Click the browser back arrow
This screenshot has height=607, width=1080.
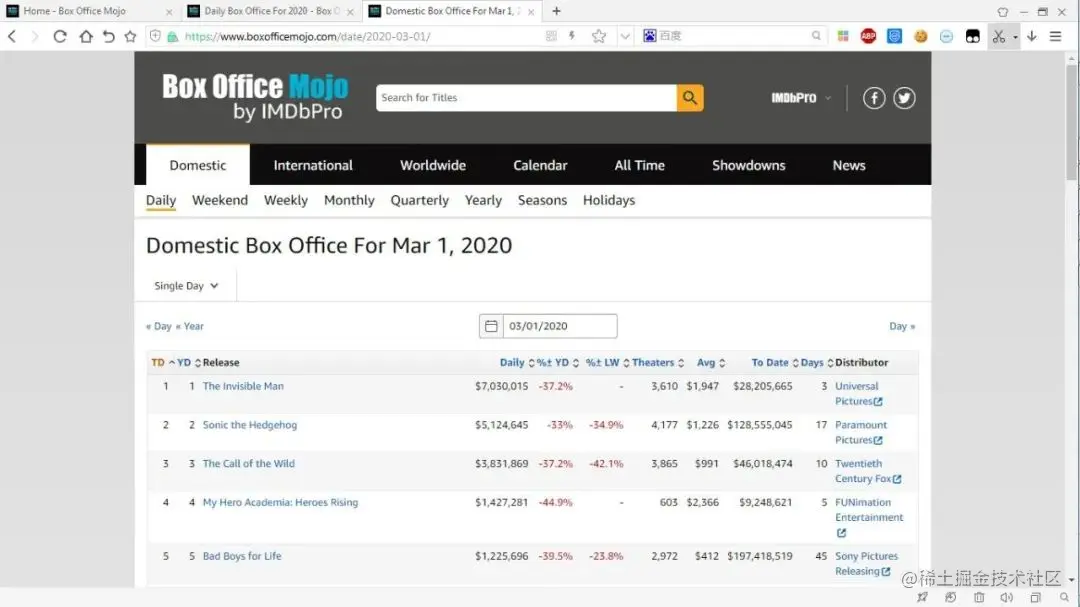12,37
